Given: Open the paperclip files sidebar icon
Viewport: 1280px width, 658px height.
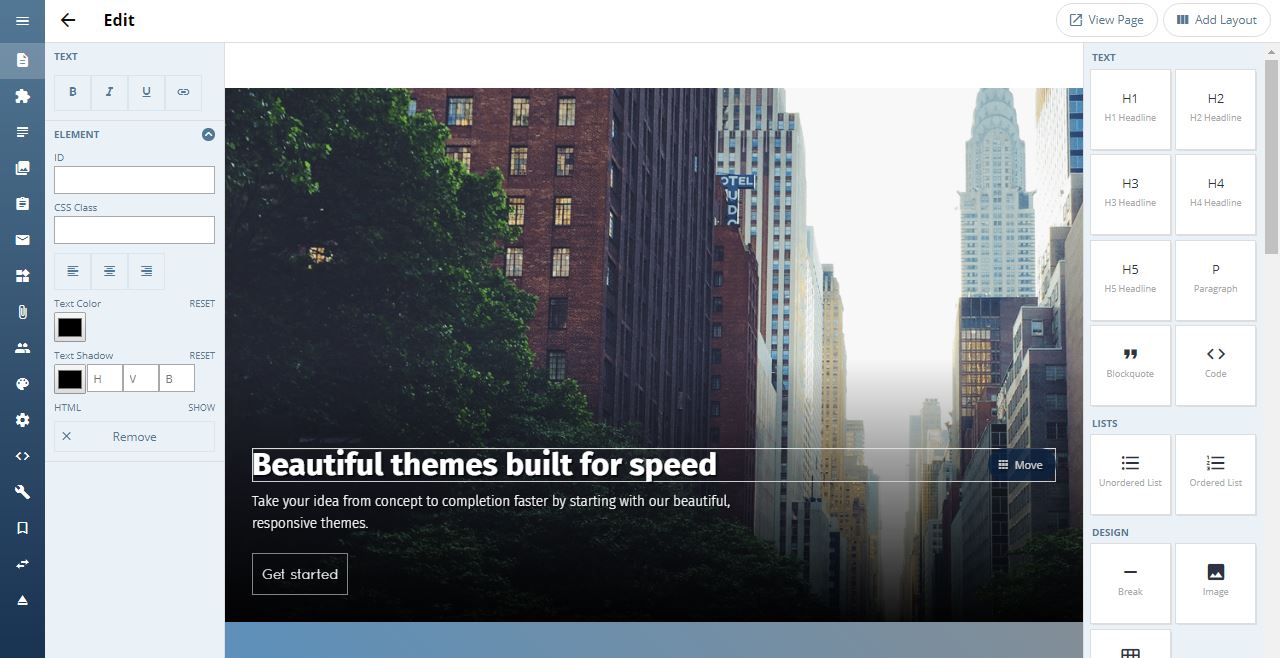Looking at the screenshot, I should click(x=22, y=312).
